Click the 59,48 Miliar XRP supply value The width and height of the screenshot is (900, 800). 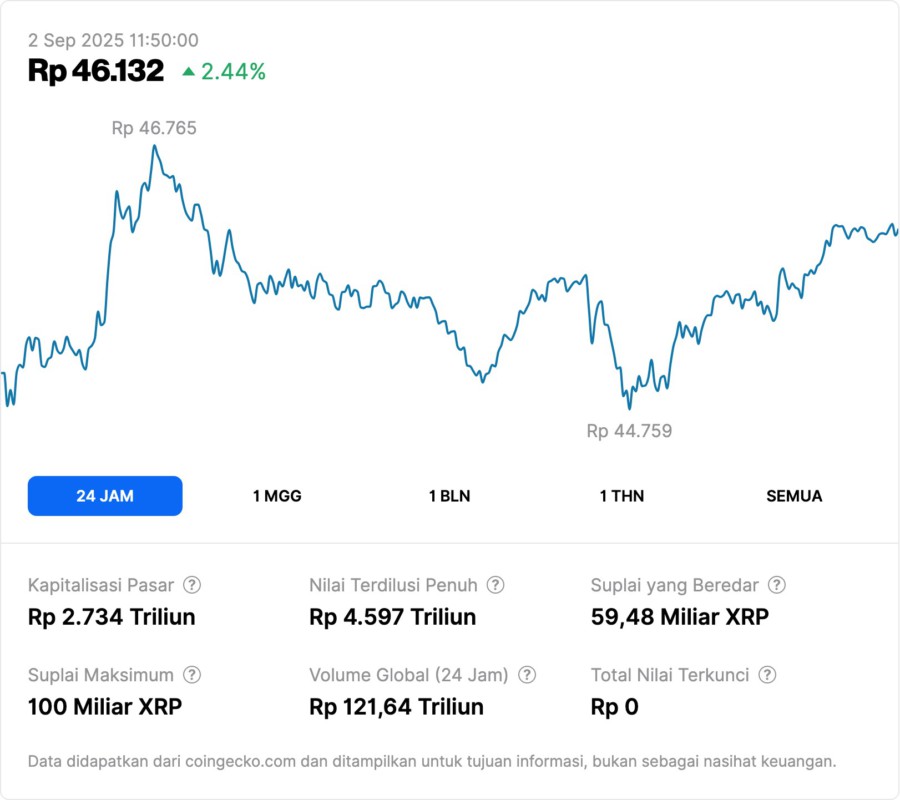pos(680,617)
